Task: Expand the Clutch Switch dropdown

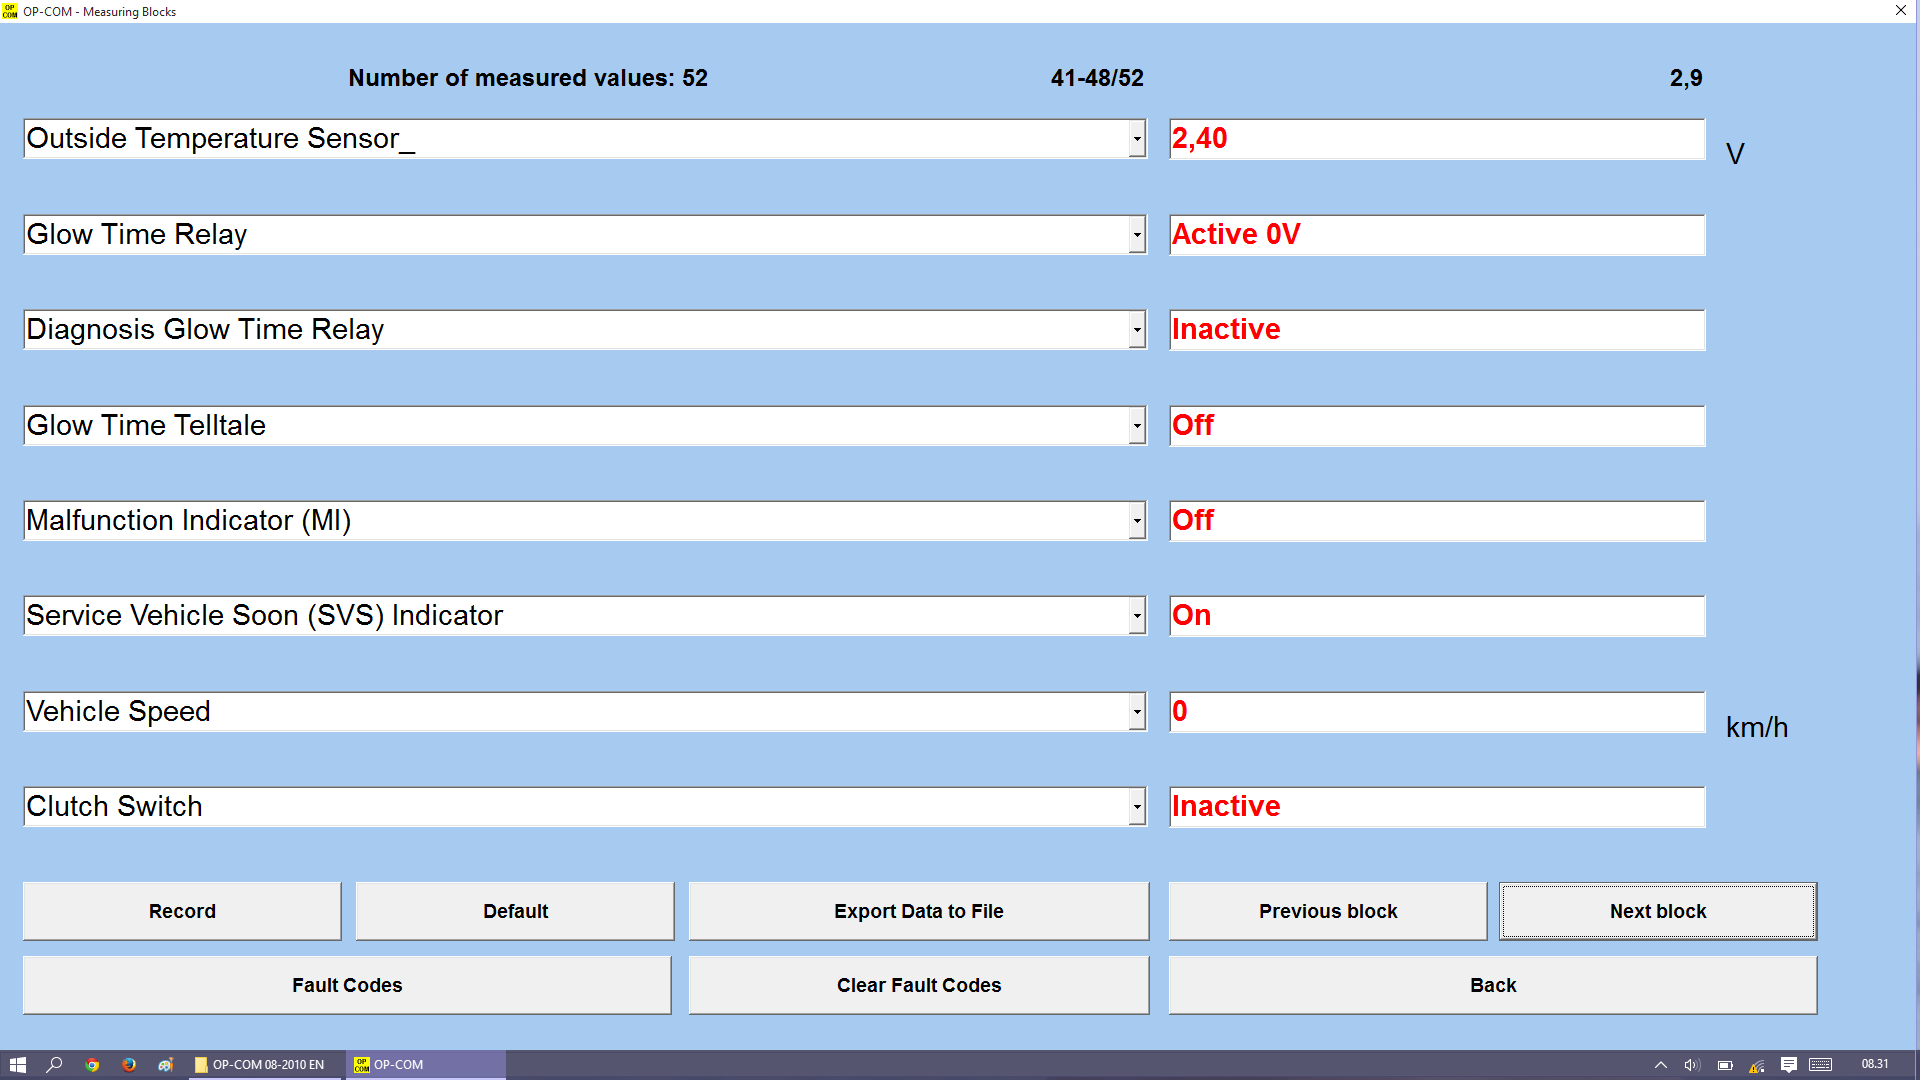Action: click(x=1137, y=807)
